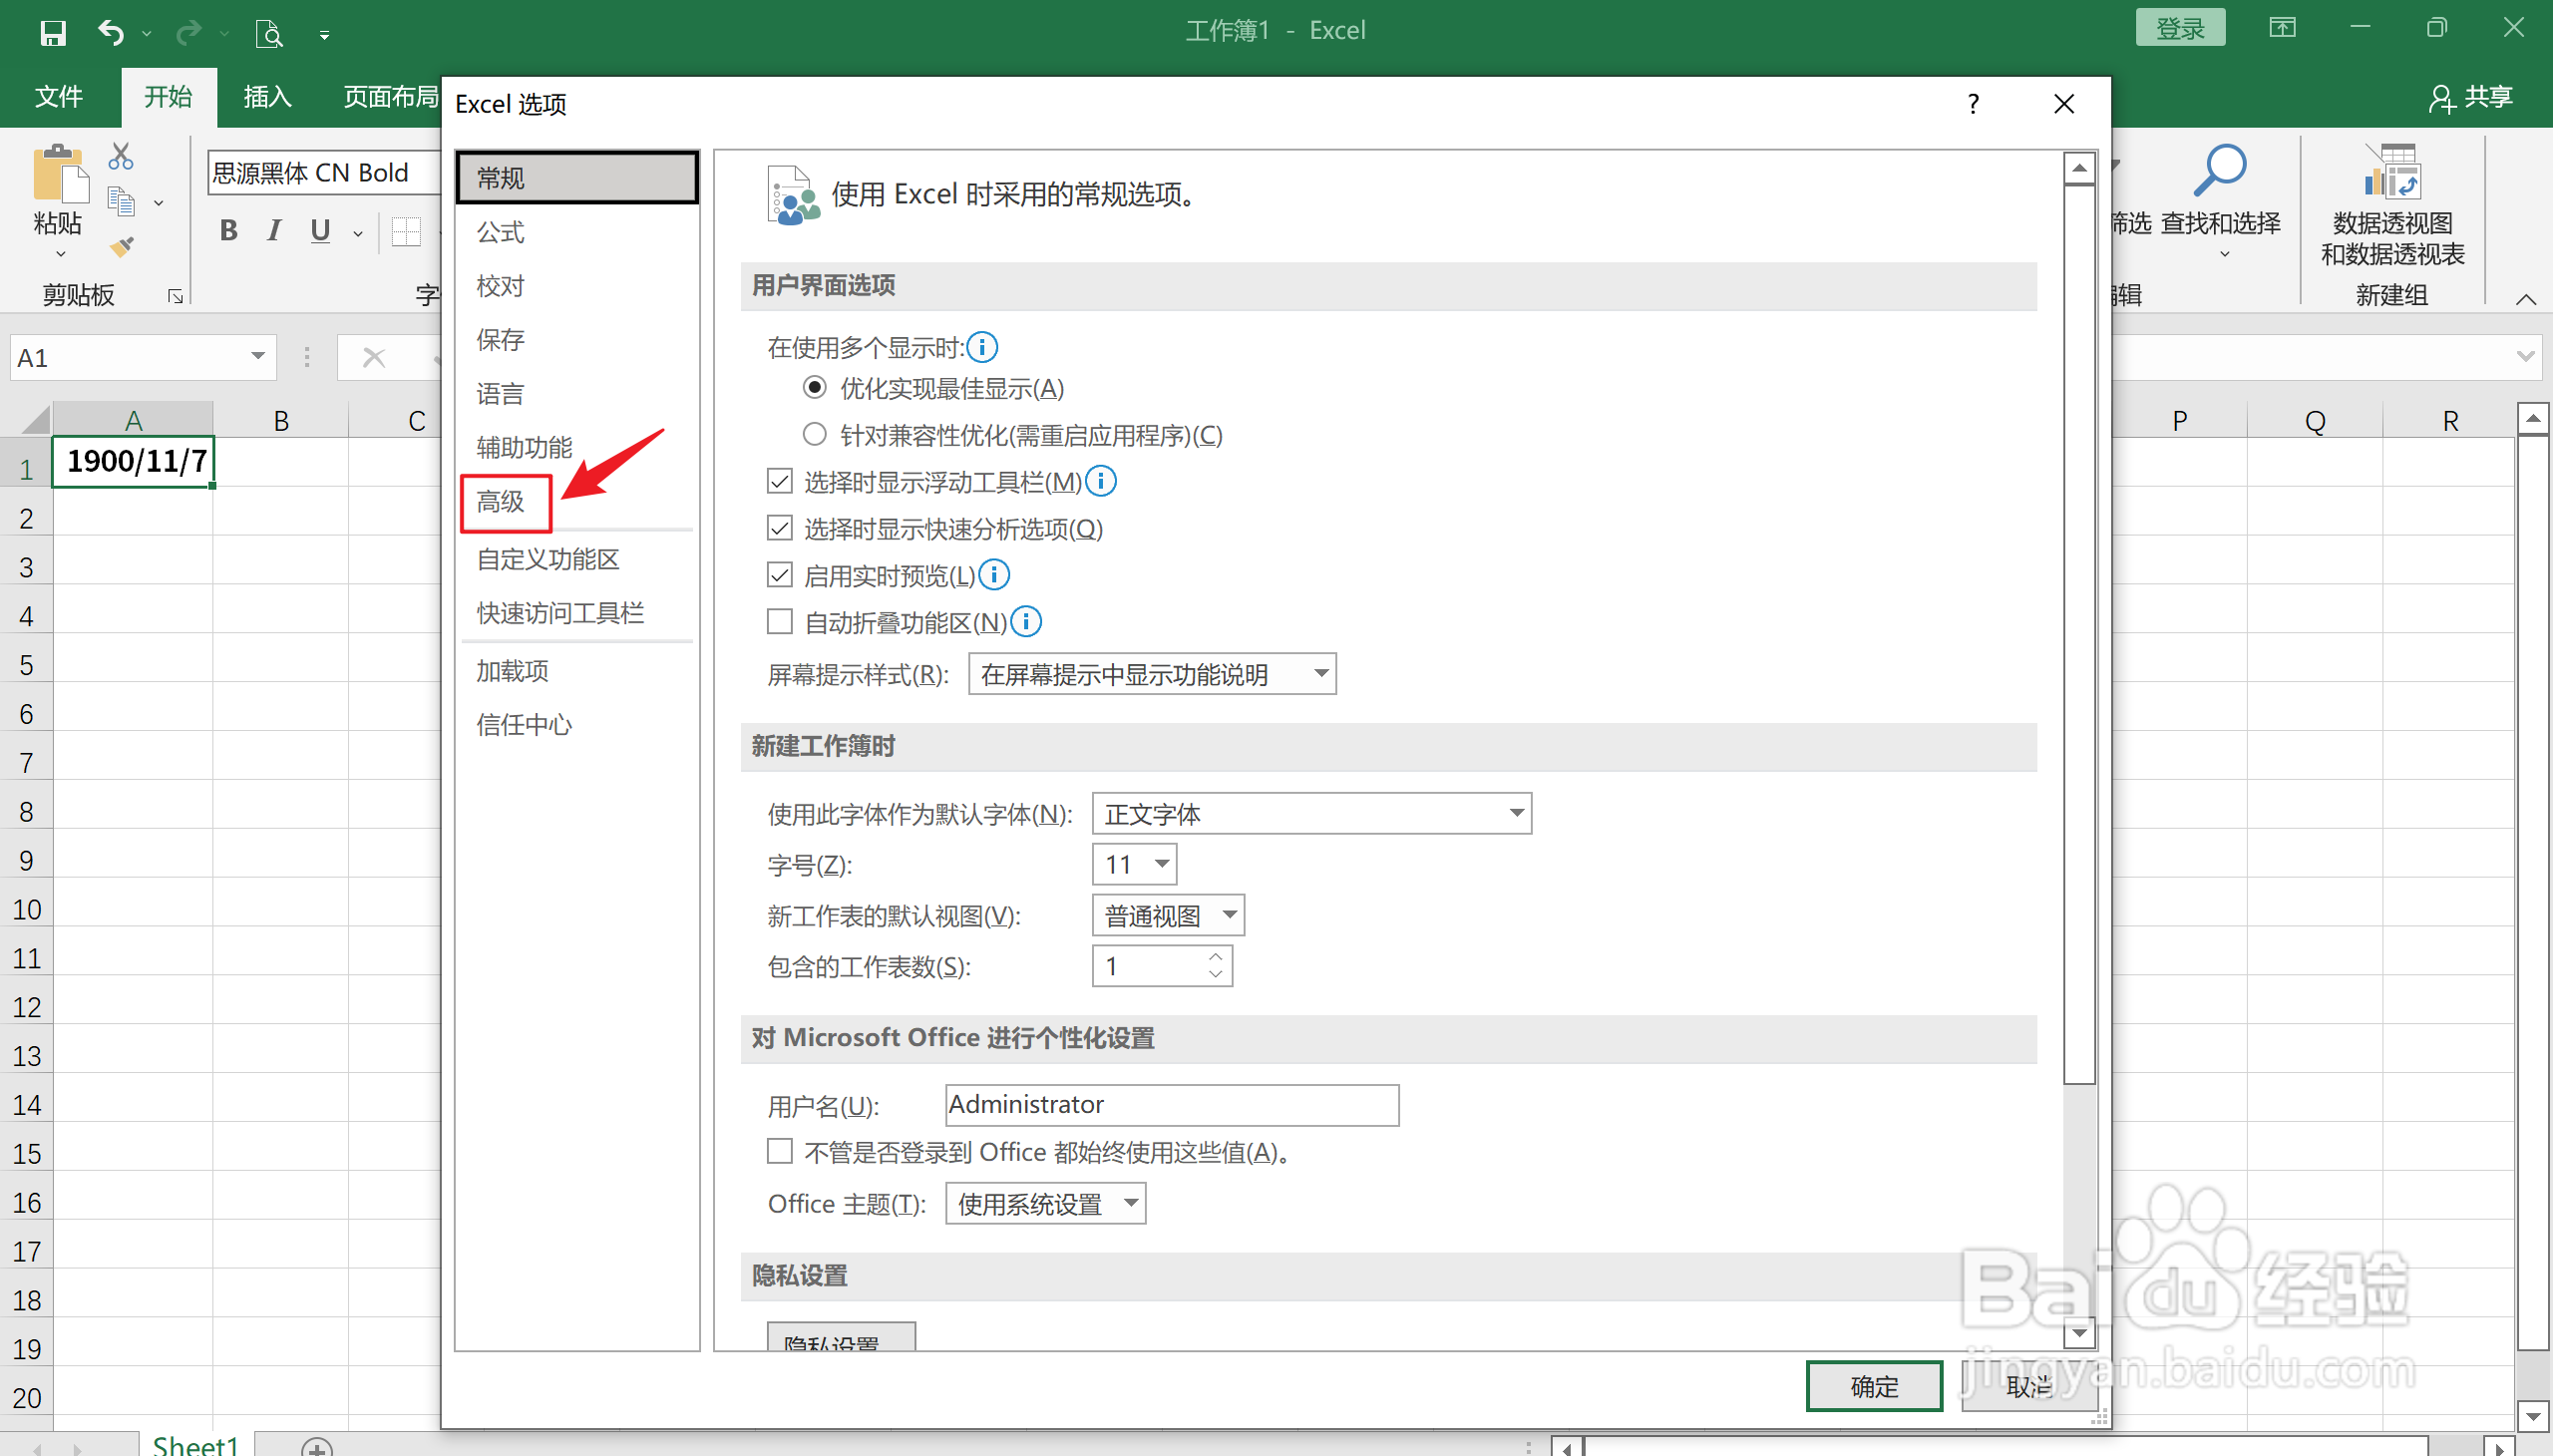This screenshot has width=2553, height=1456.
Task: Toggle Italic formatting button
Action: point(274,231)
